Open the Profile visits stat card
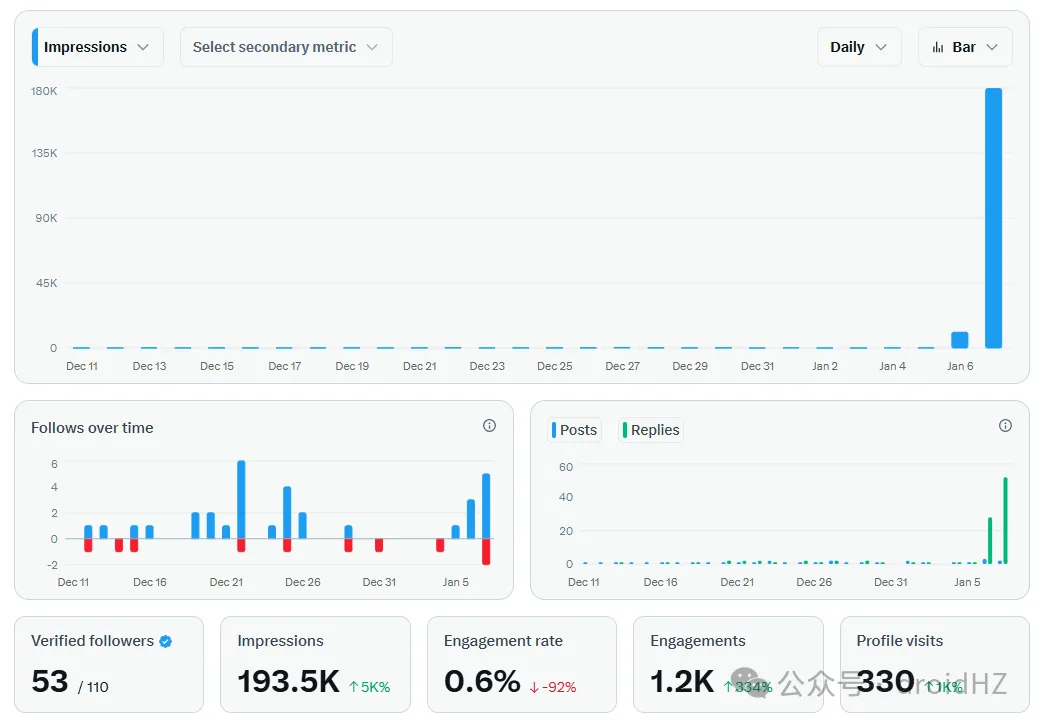1041x726 pixels. [x=934, y=664]
